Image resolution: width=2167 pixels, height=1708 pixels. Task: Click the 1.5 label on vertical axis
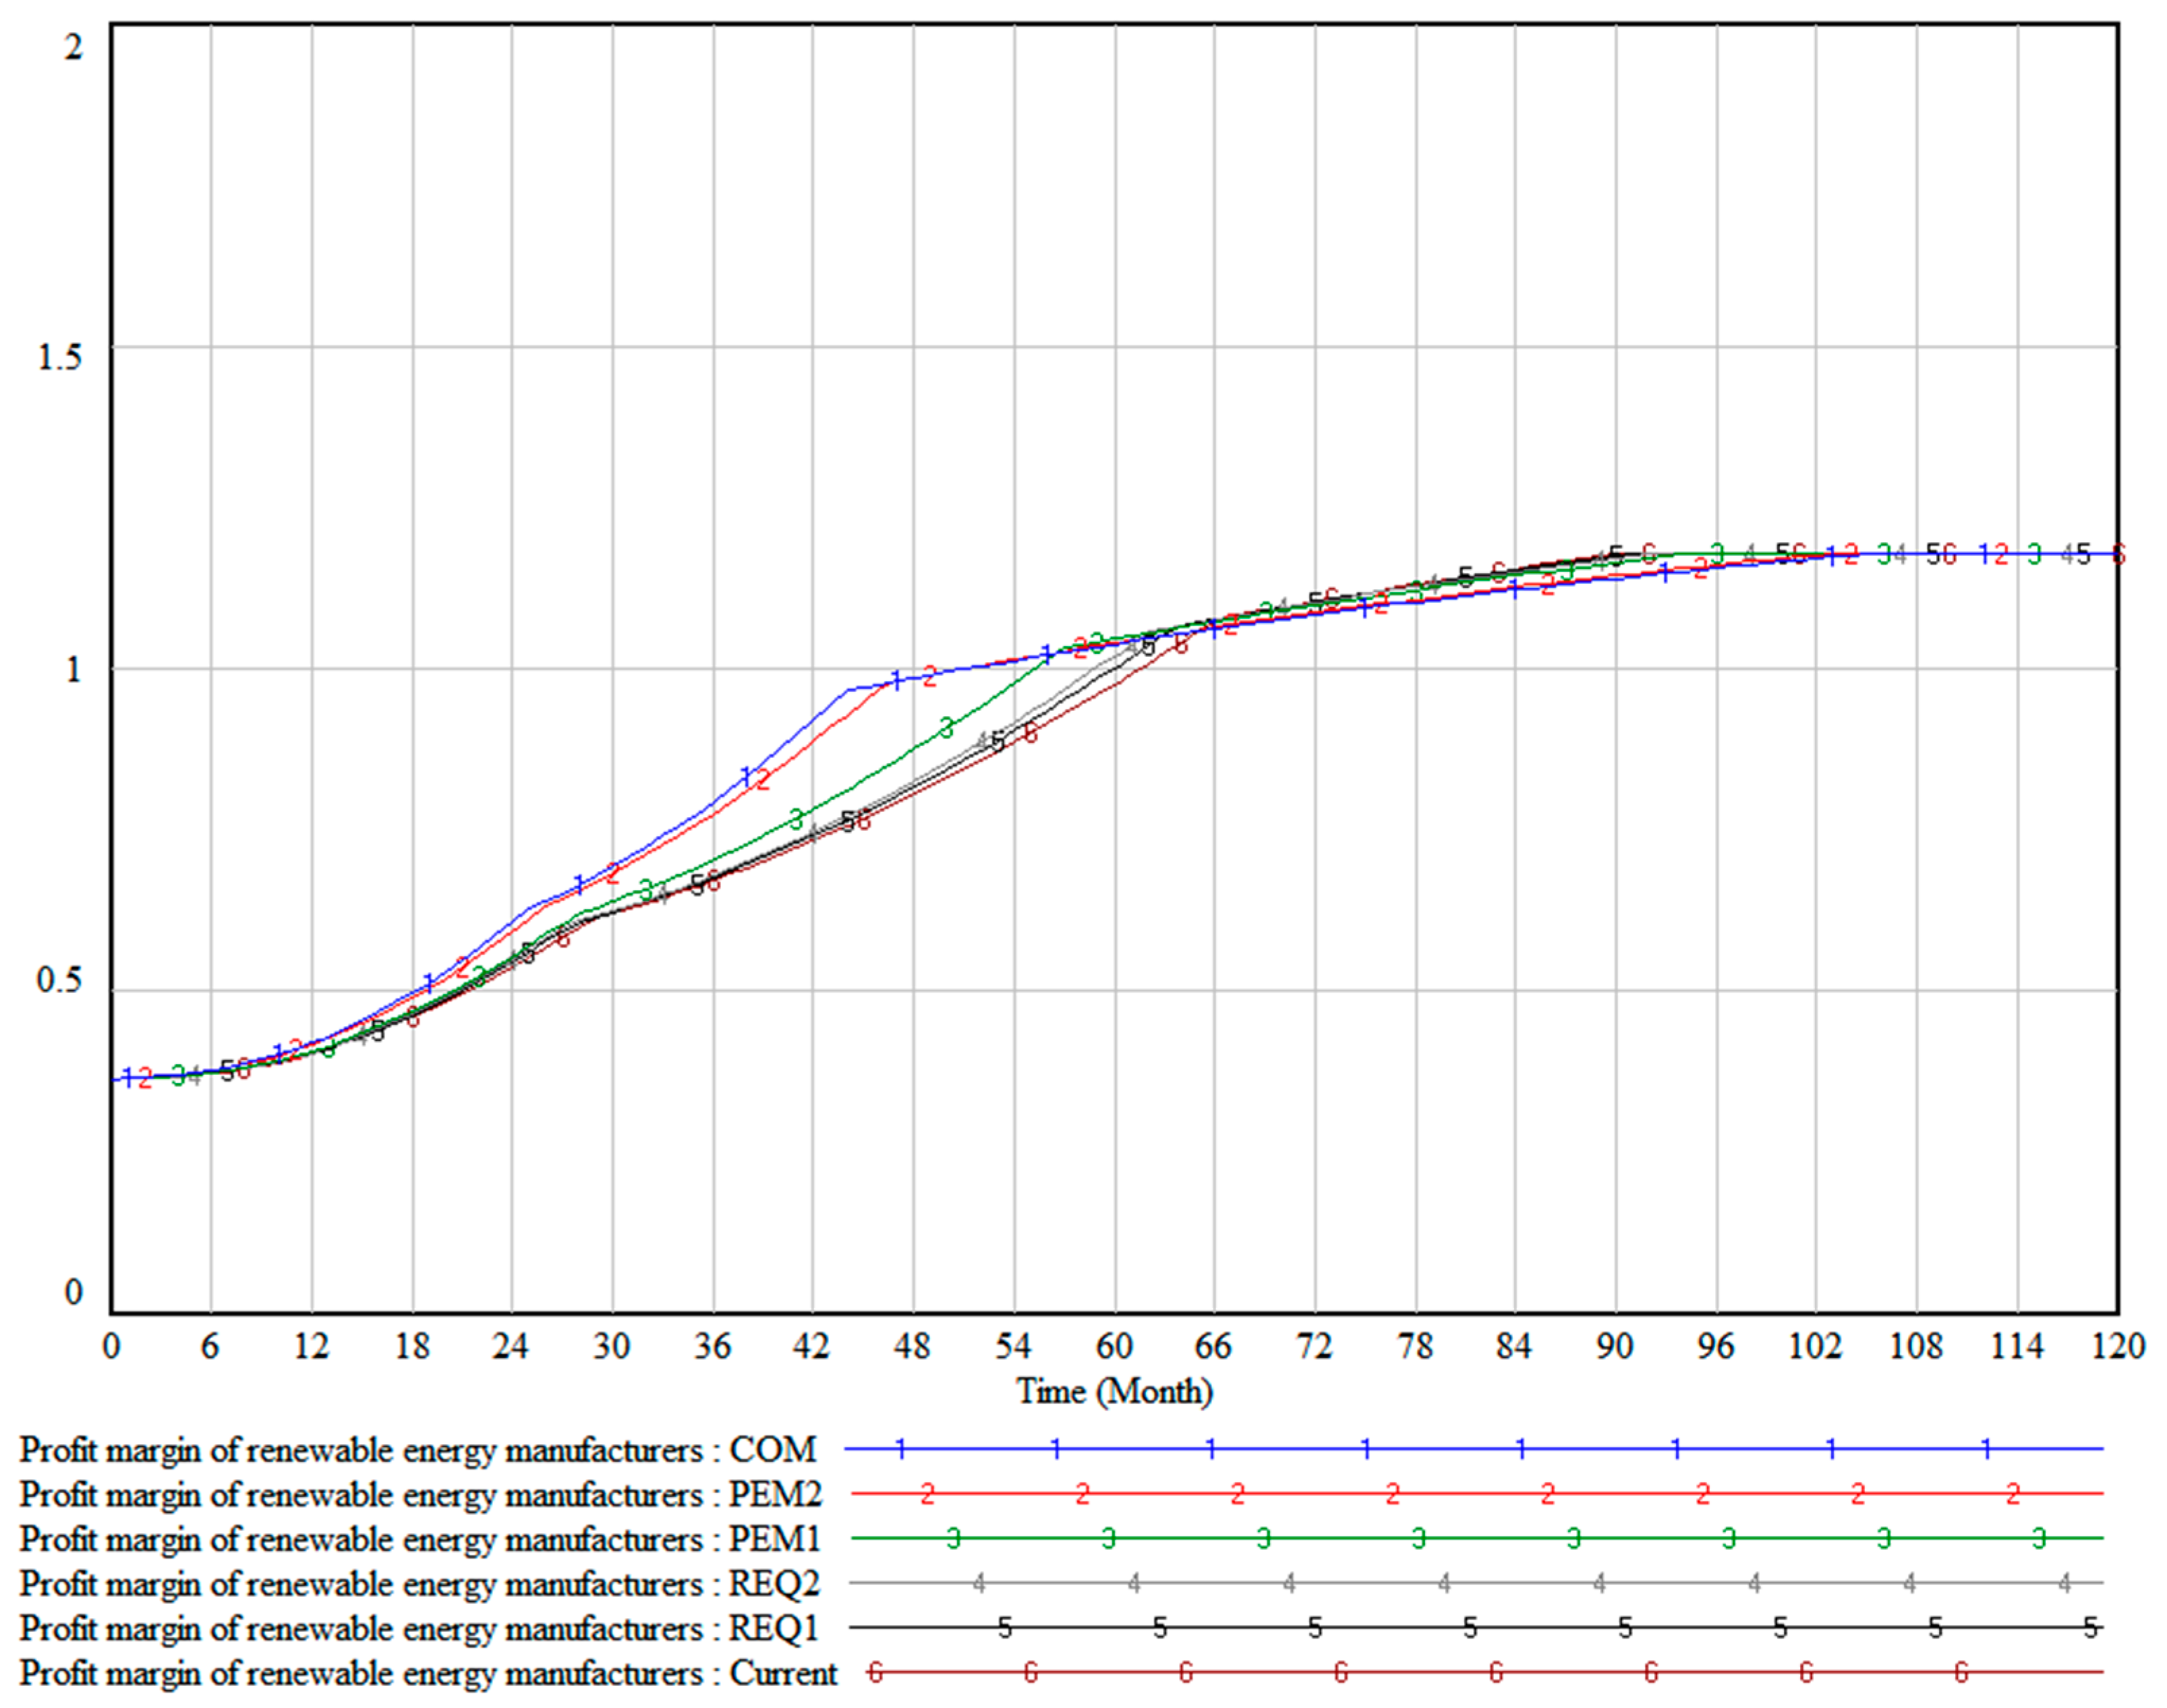point(59,357)
